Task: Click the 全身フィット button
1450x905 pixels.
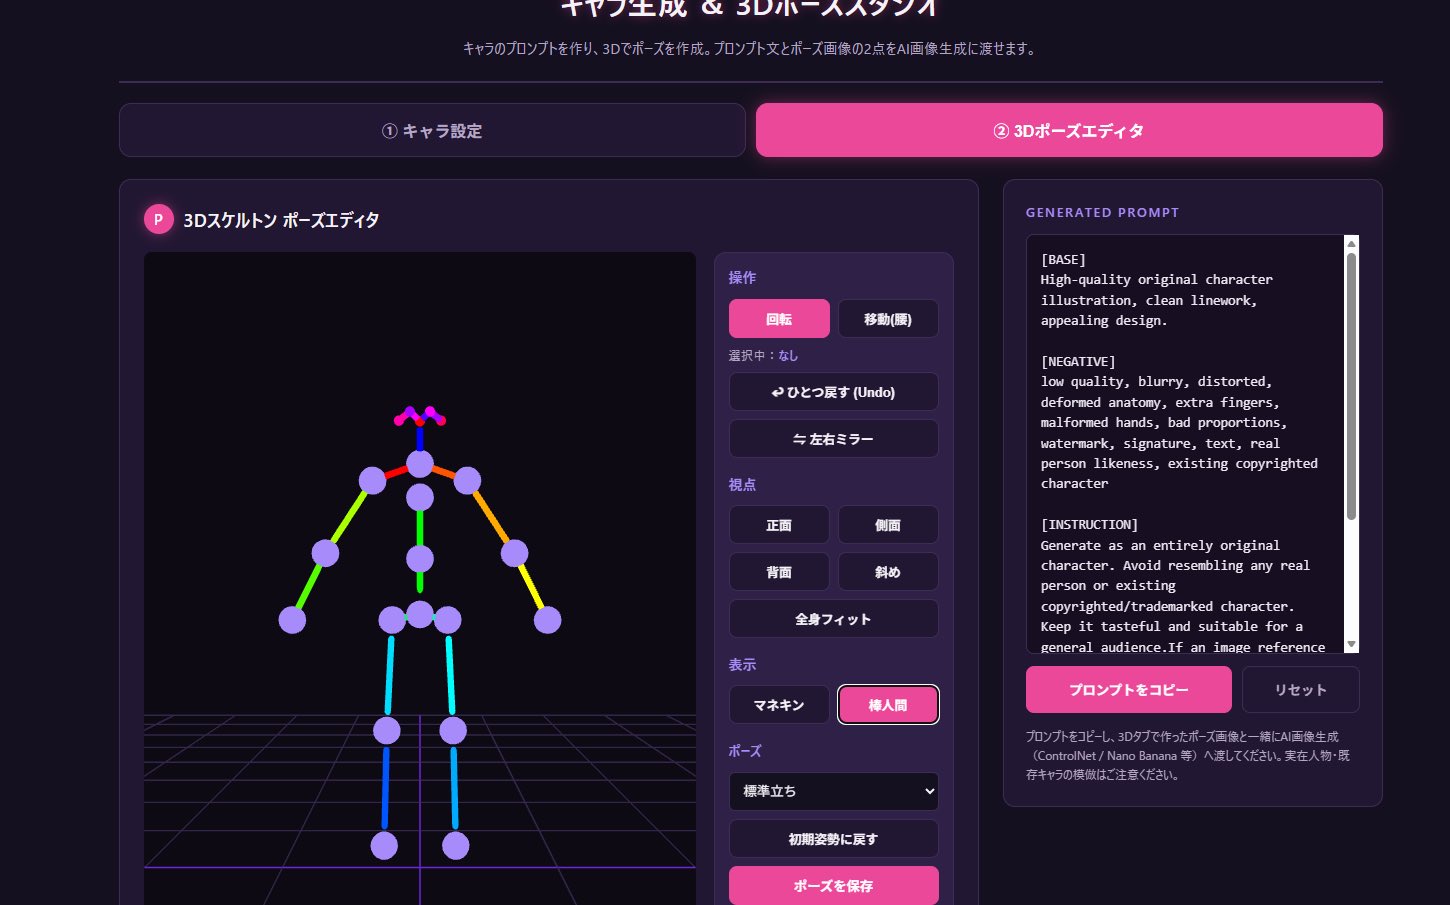Action: click(x=834, y=619)
